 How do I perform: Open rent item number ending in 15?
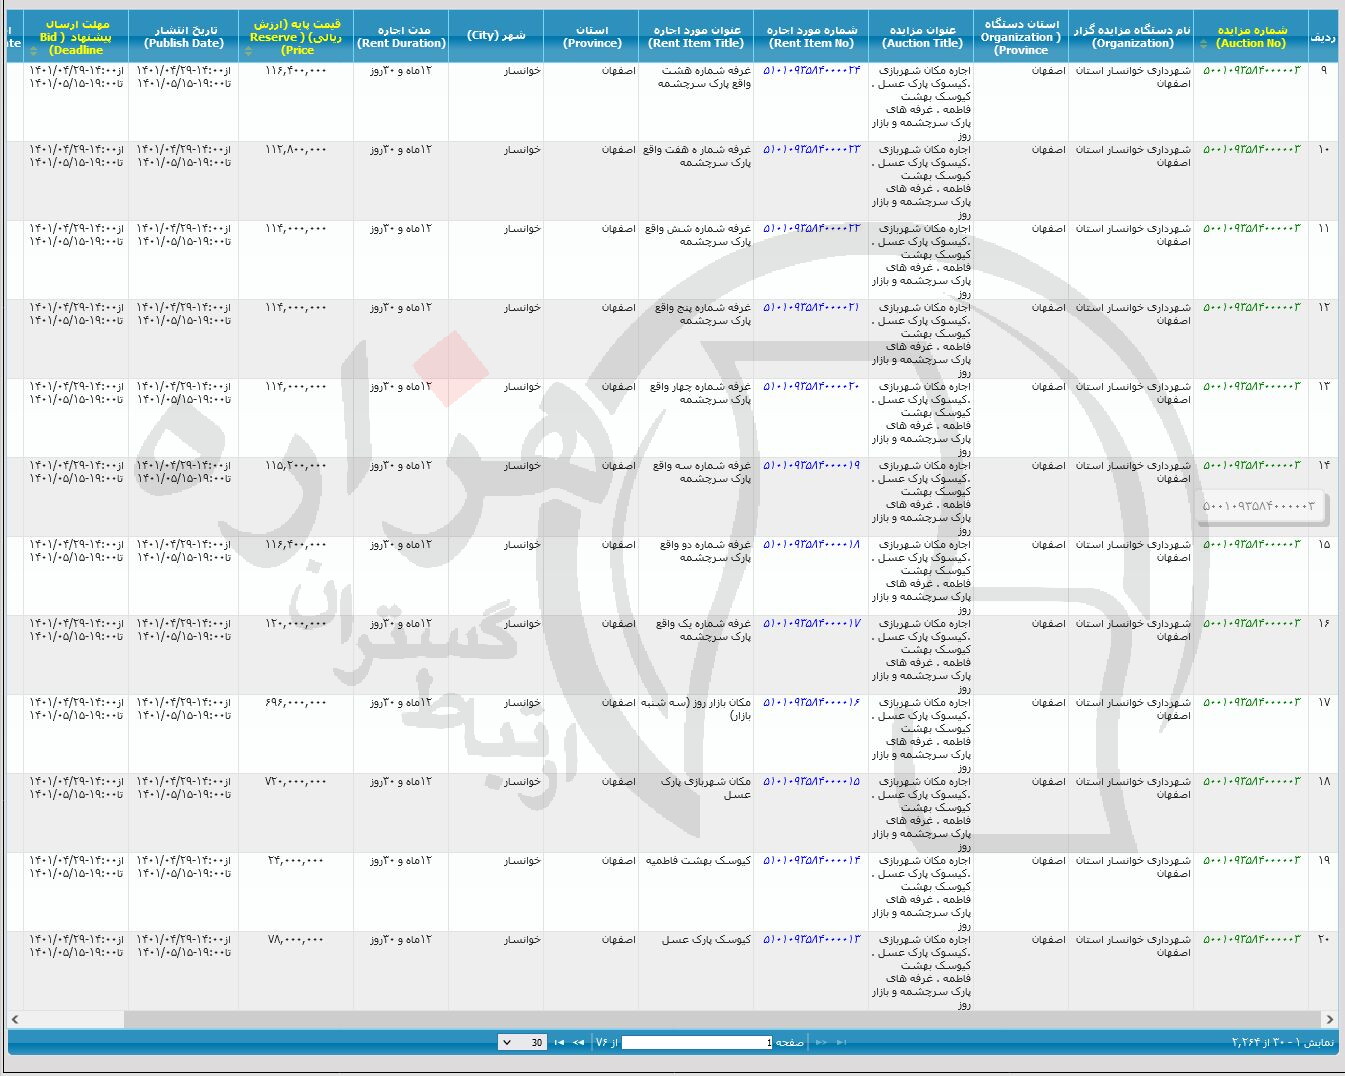coord(811,782)
